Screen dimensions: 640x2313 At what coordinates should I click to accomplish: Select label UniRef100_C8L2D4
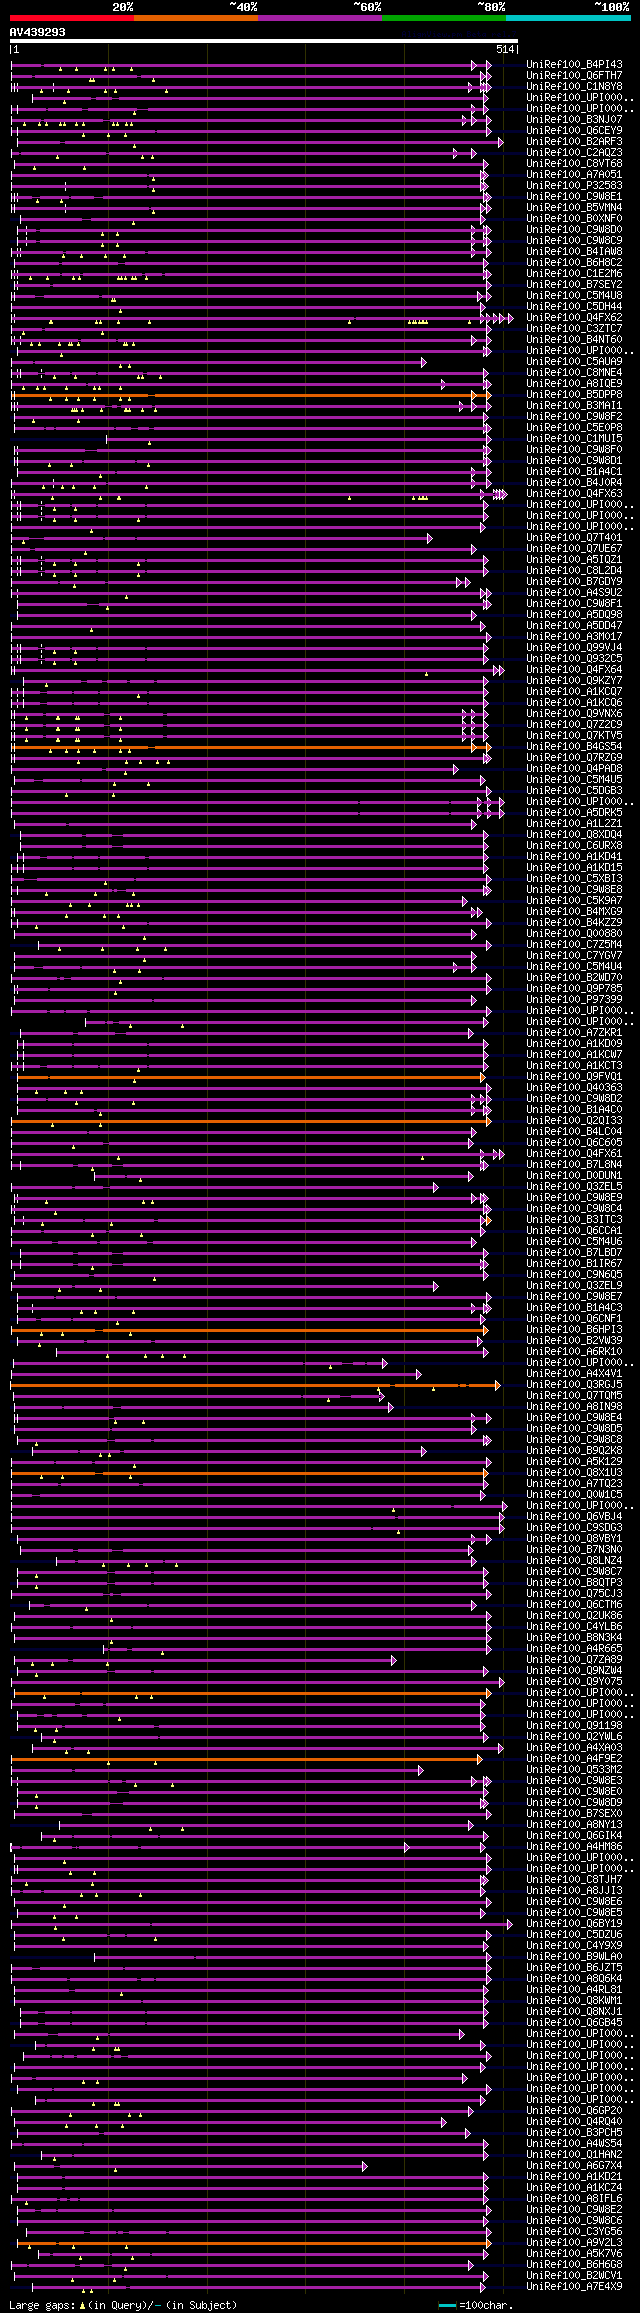pyautogui.click(x=574, y=570)
